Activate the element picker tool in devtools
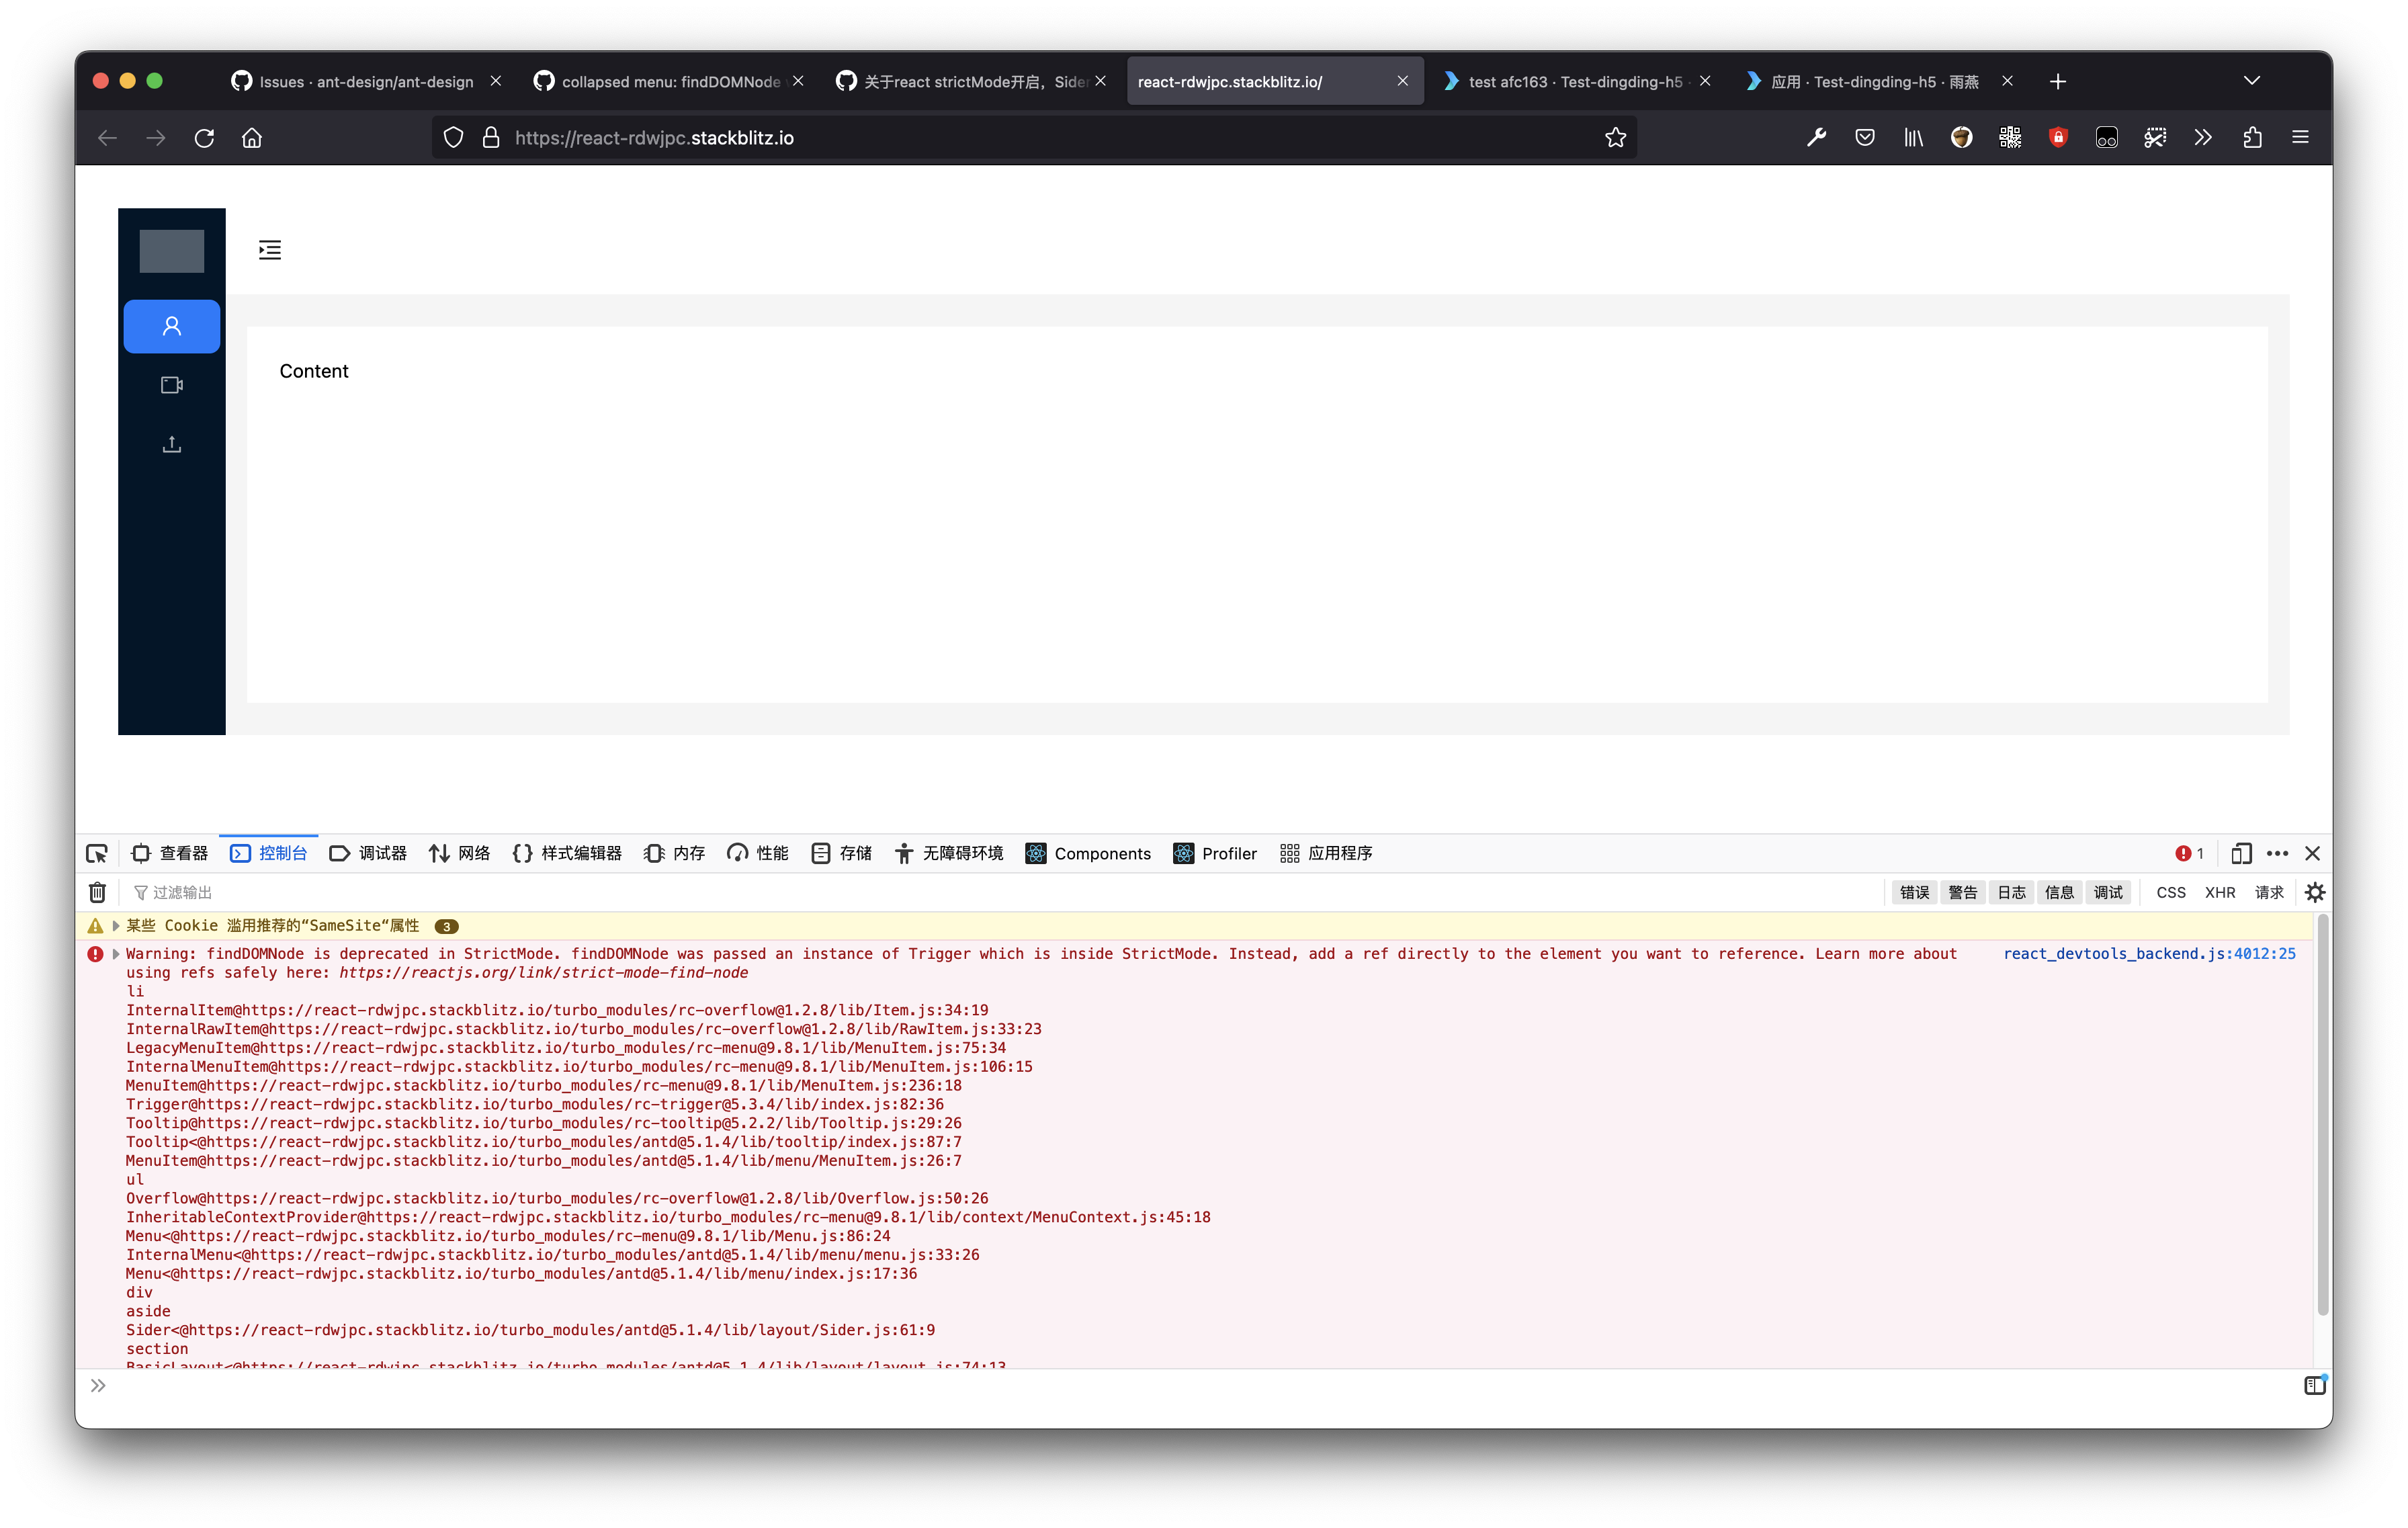2408x1528 pixels. [x=96, y=853]
